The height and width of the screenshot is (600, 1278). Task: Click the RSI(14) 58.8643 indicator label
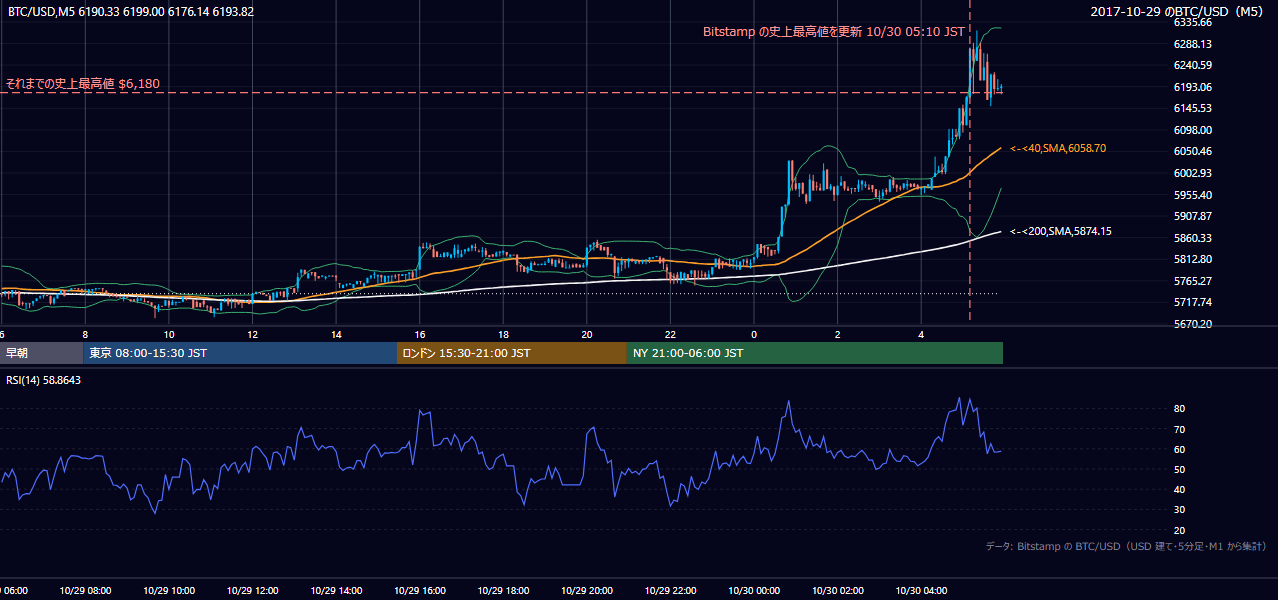(44, 380)
